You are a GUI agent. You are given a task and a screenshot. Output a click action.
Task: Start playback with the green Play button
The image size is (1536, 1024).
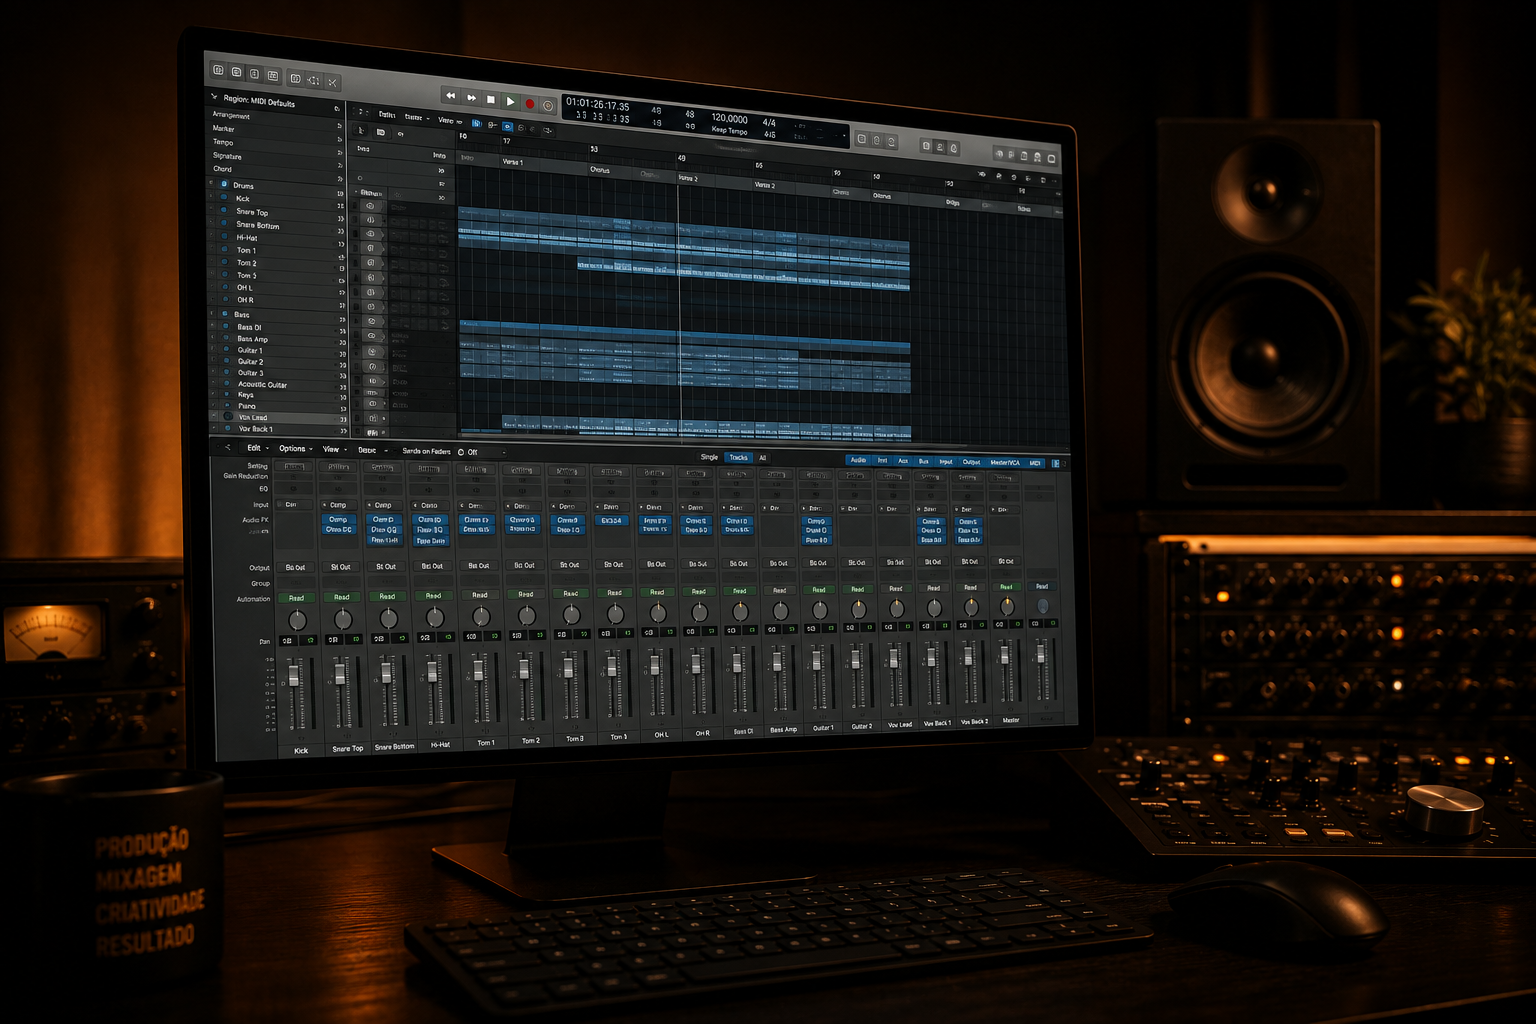[x=510, y=101]
